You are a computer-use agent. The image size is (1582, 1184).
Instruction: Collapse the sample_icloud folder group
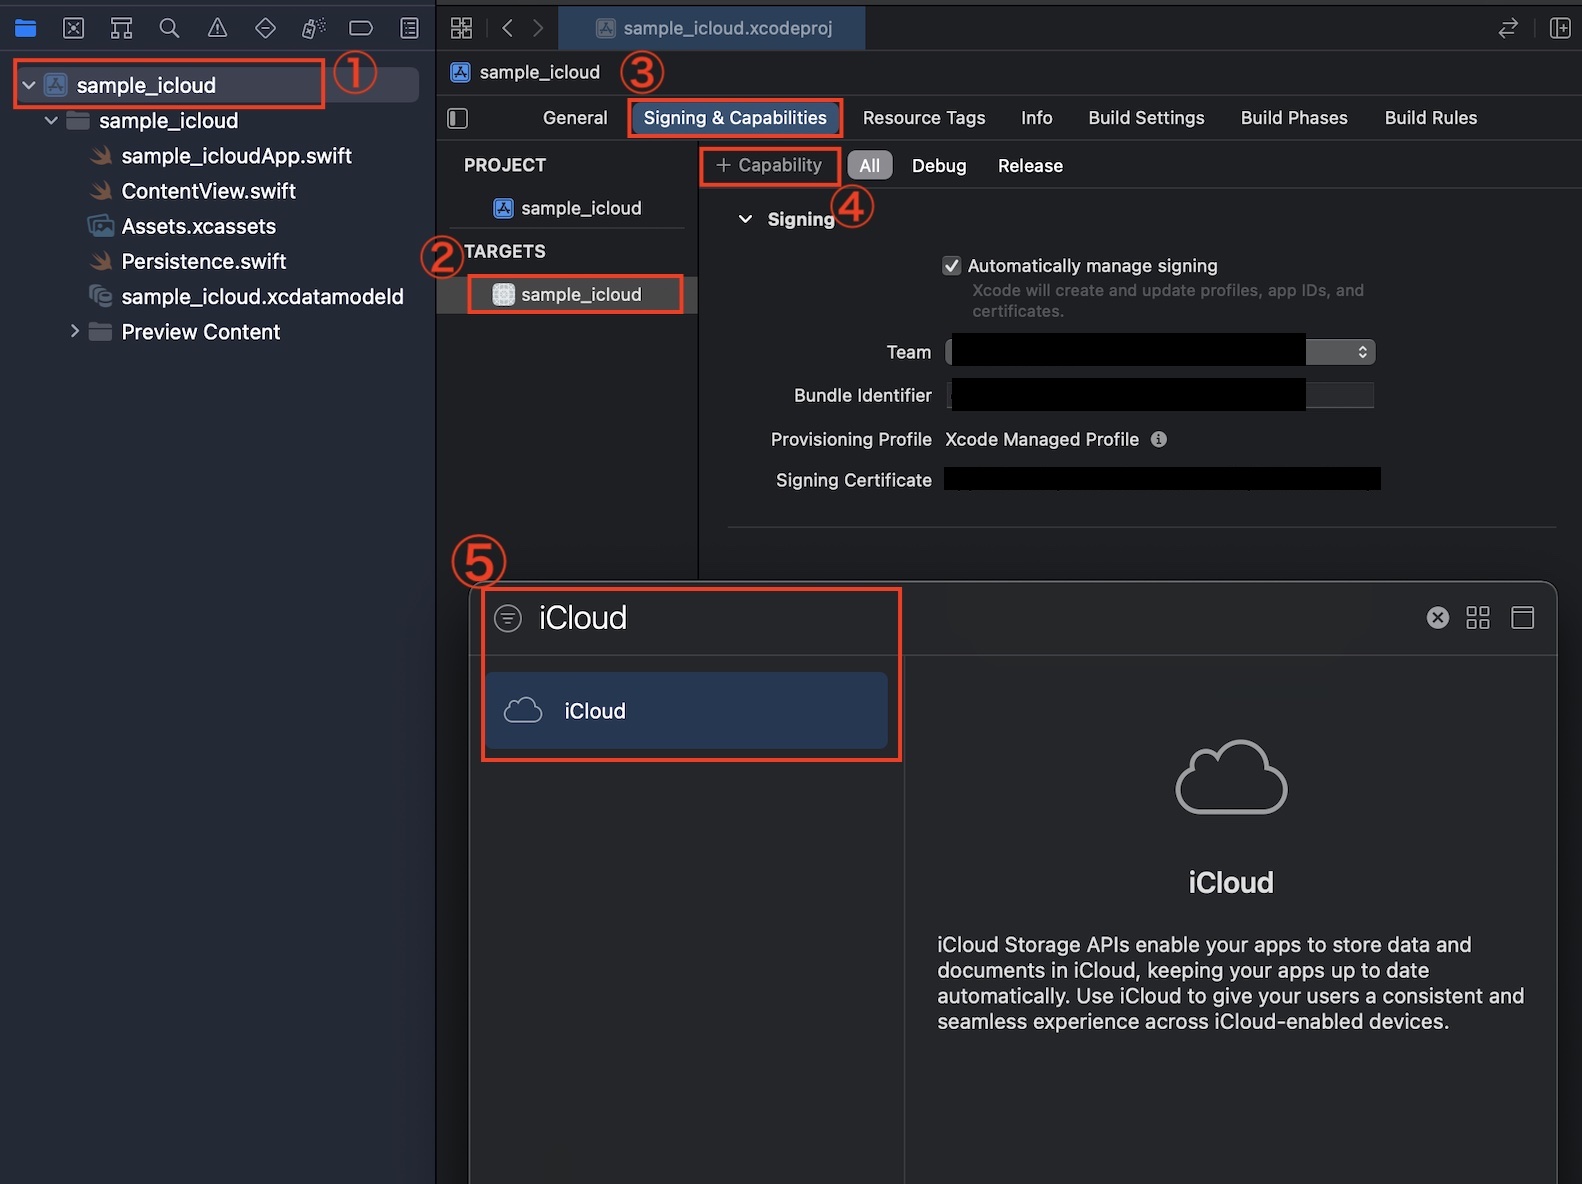(51, 121)
